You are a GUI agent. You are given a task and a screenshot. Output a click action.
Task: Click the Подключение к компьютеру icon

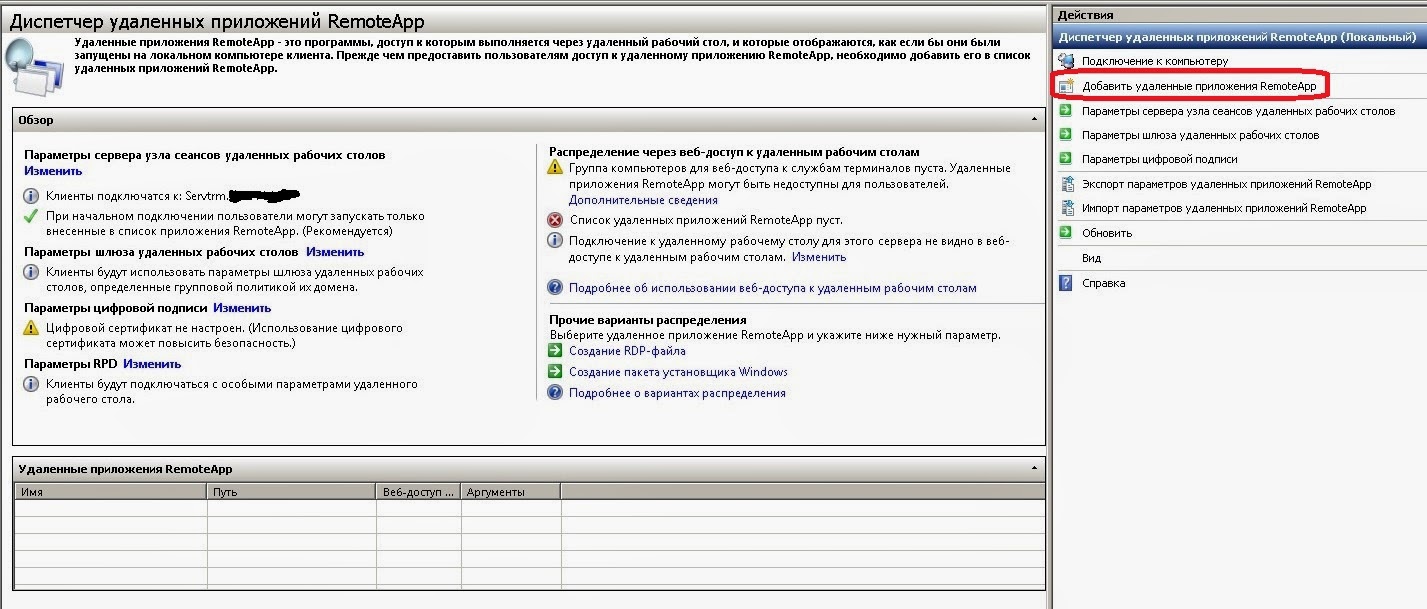(1066, 62)
